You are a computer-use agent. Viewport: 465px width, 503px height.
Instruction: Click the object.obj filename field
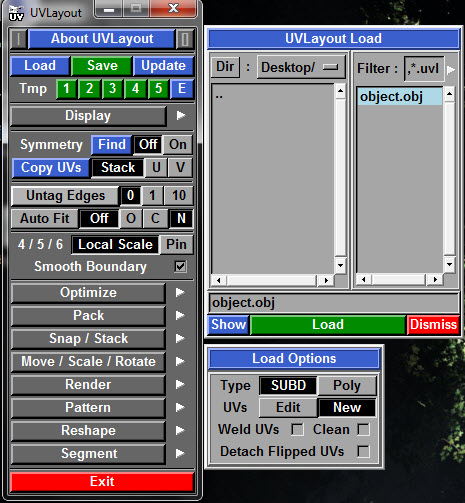(333, 303)
